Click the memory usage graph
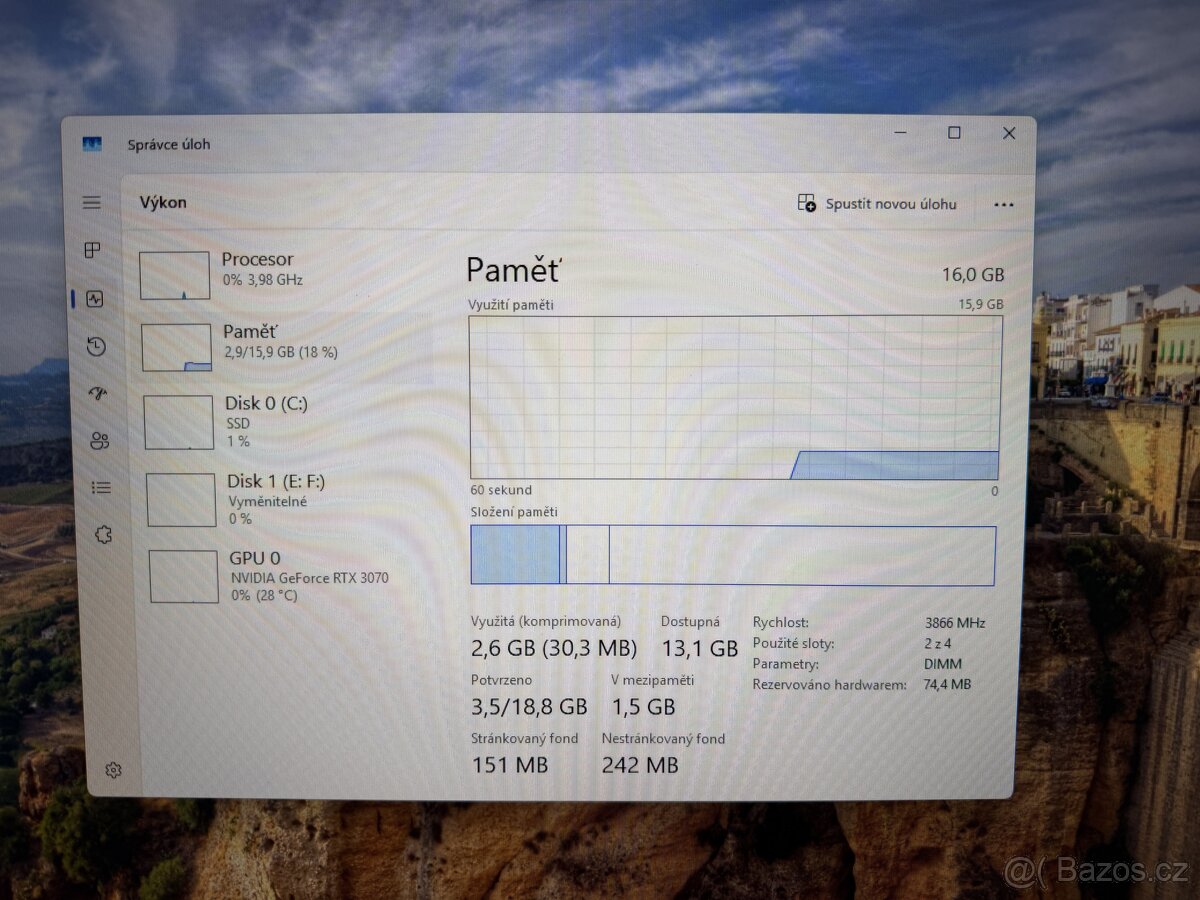Viewport: 1200px width, 900px height. (735, 397)
